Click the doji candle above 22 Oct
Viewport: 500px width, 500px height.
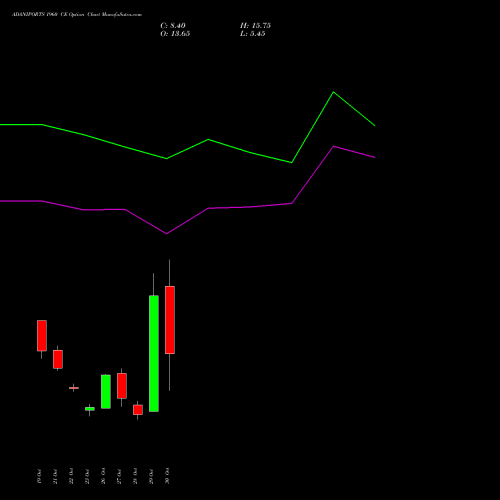click(74, 388)
